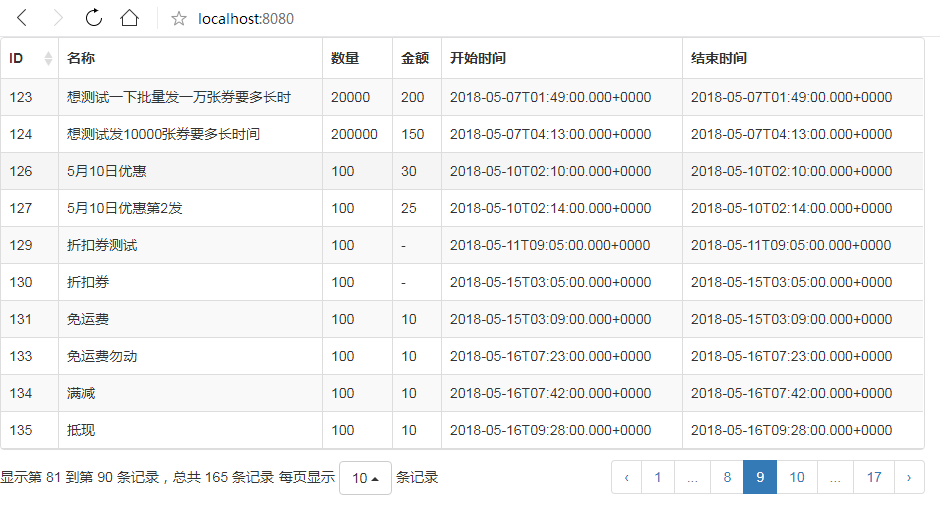Go to page 8 in pagination
This screenshot has height=512, width=940.
727,478
